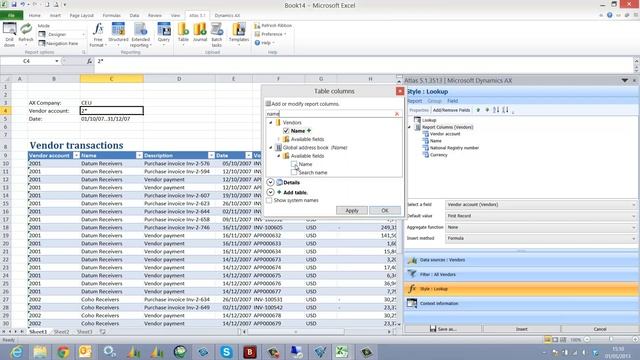Click the Insert button in Atlas pane
The image size is (640, 360).
pyautogui.click(x=521, y=329)
